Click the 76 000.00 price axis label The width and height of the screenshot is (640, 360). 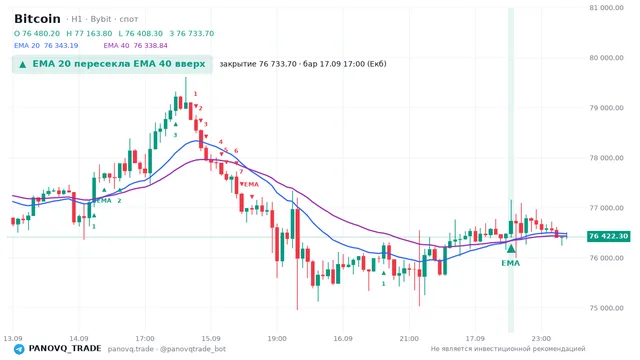(607, 258)
